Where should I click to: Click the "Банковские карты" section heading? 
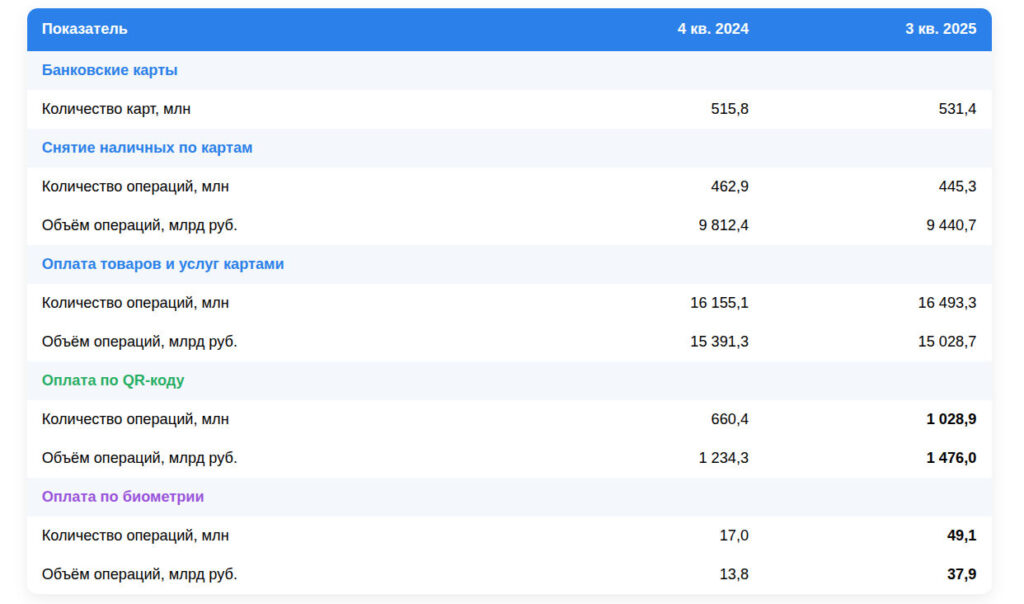pyautogui.click(x=110, y=70)
